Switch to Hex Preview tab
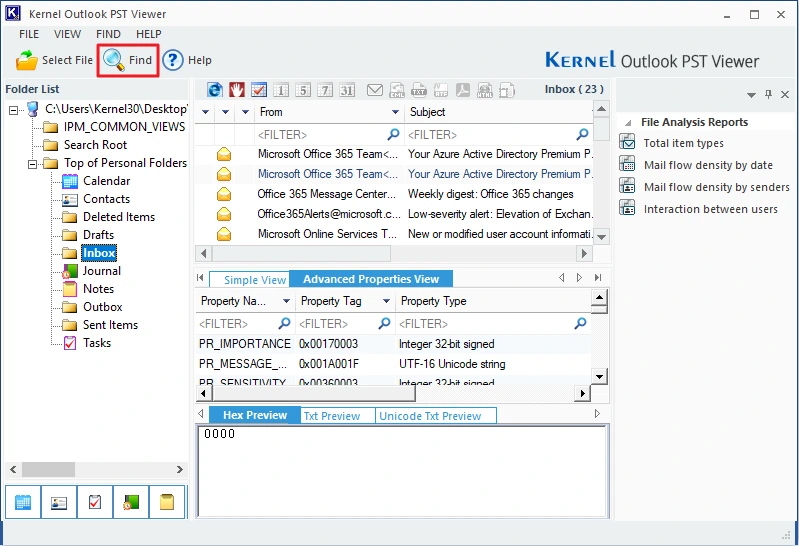Image resolution: width=799 pixels, height=546 pixels. click(255, 415)
